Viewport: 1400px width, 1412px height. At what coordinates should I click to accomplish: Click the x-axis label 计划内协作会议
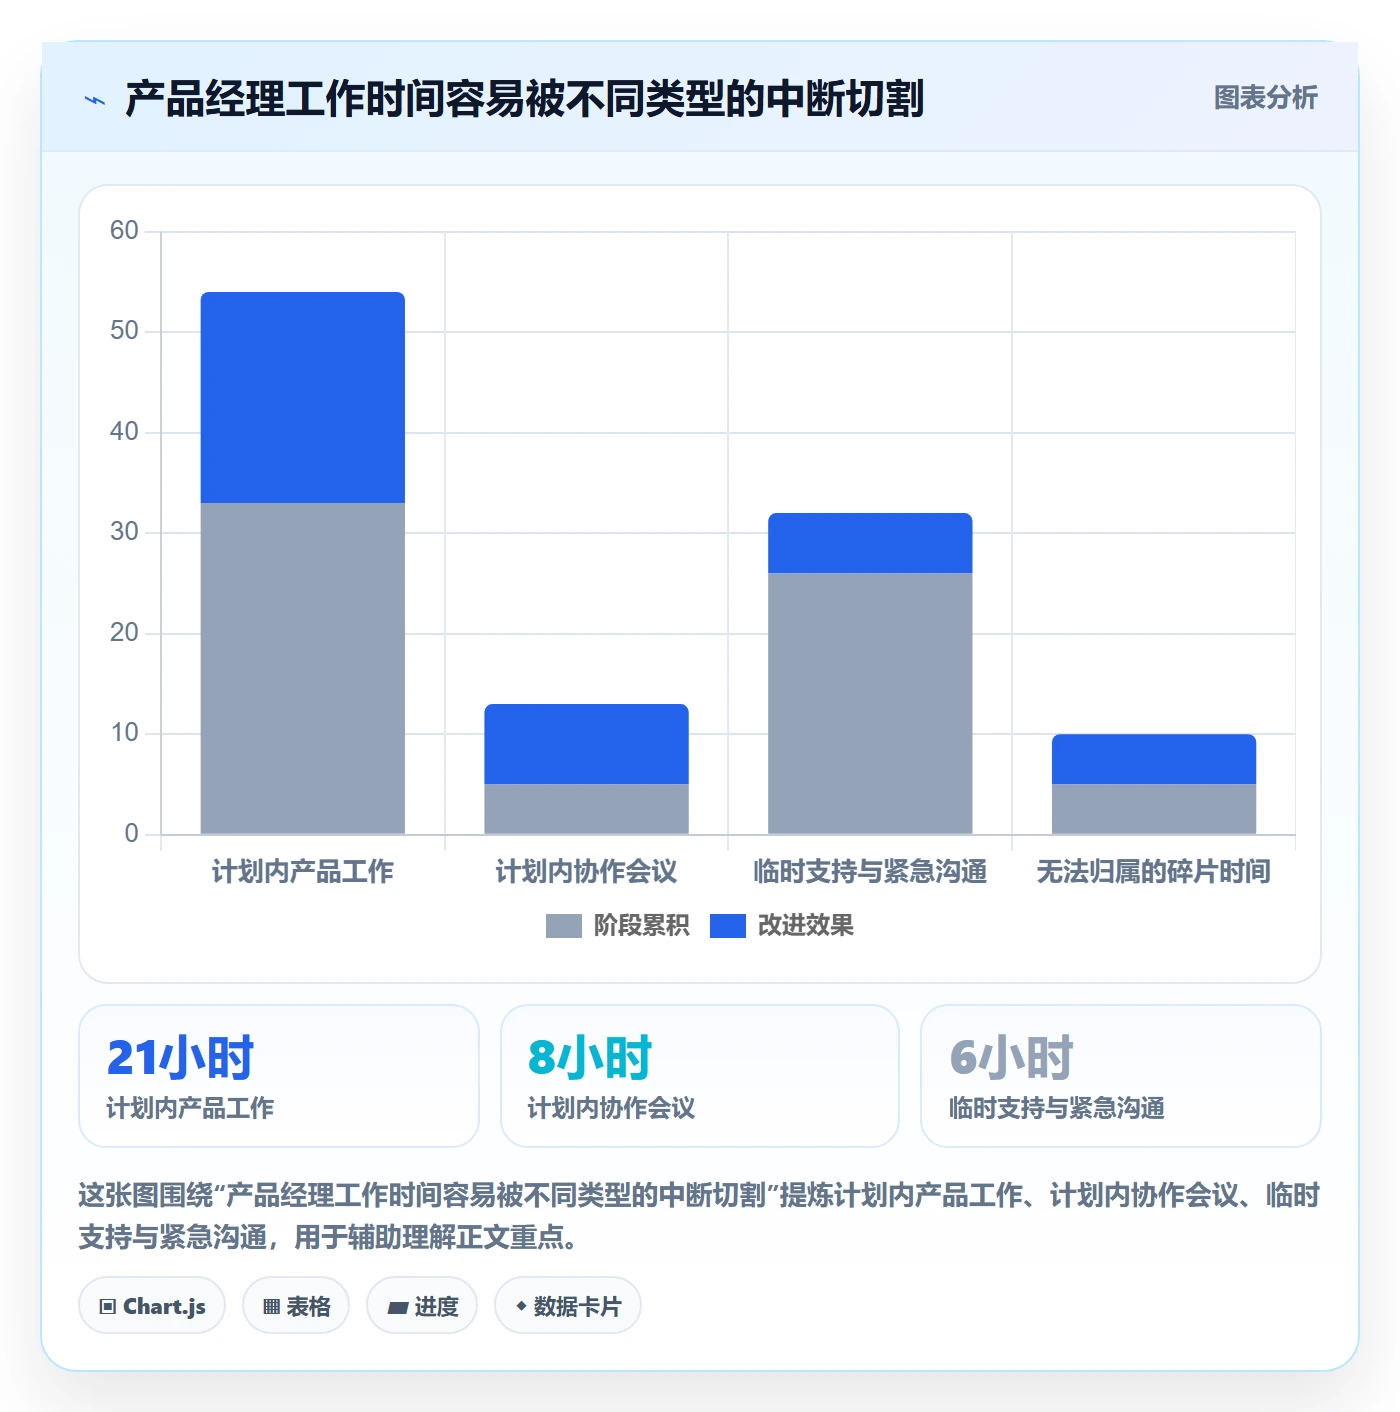pos(587,872)
